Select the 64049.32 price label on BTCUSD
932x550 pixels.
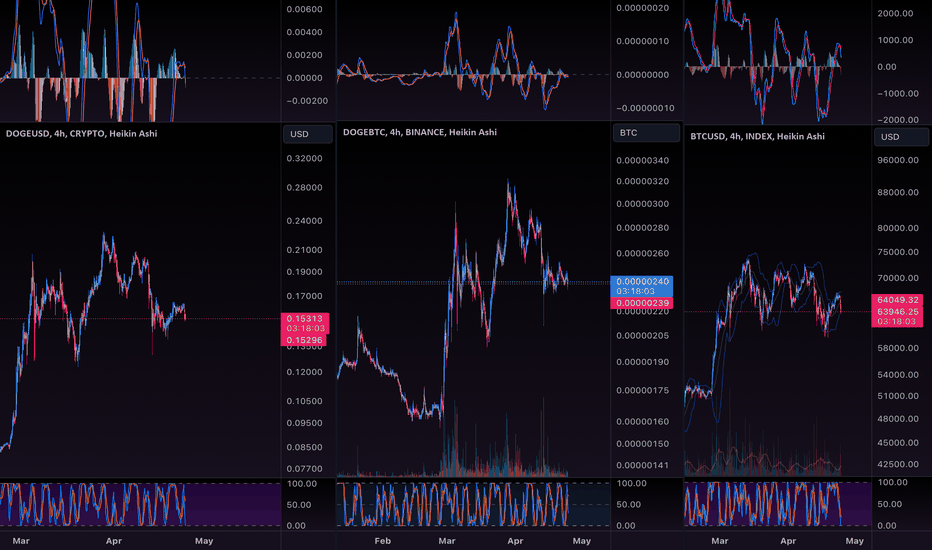click(898, 300)
